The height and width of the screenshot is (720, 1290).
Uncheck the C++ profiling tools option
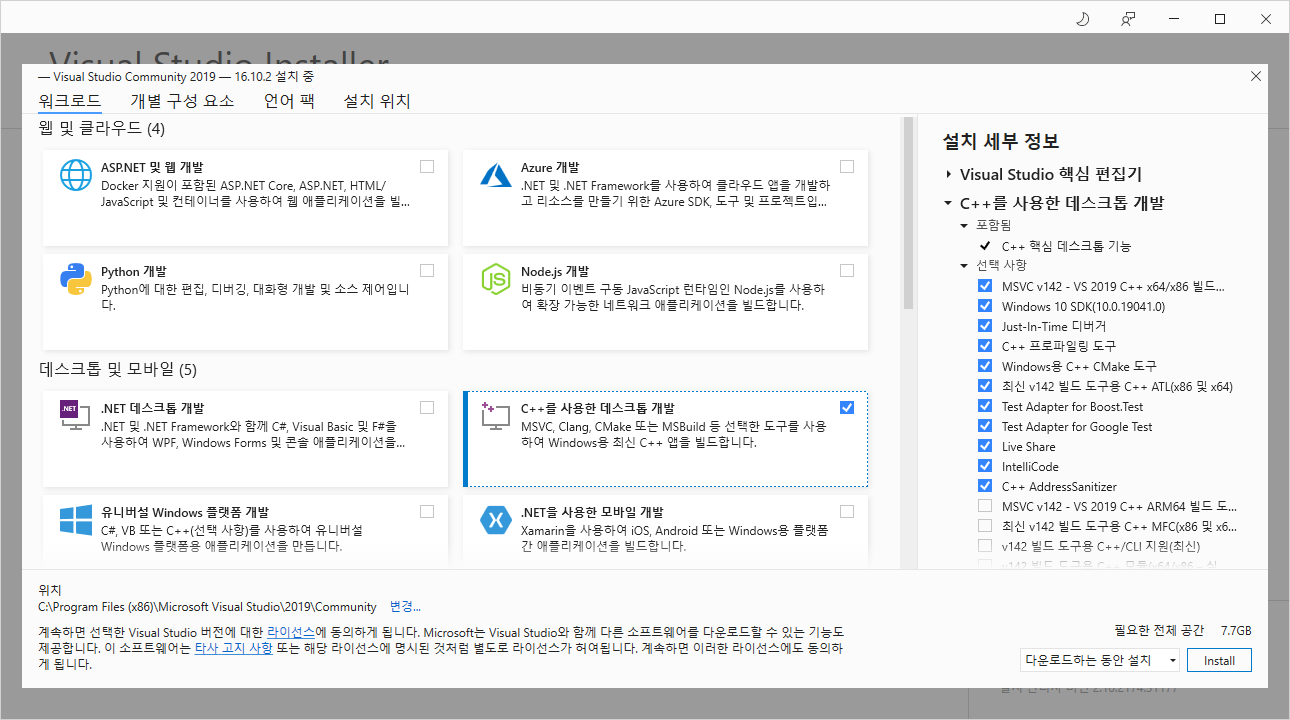click(985, 346)
